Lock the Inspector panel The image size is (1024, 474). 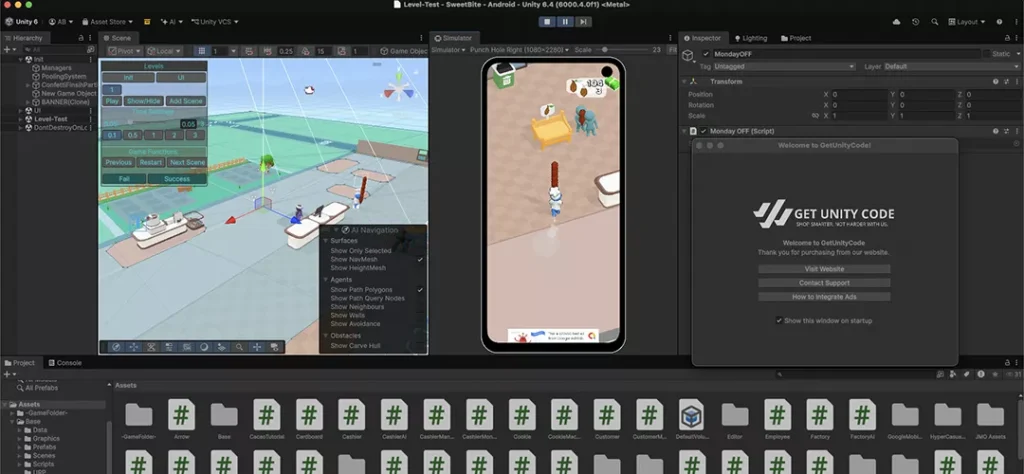pos(1006,38)
